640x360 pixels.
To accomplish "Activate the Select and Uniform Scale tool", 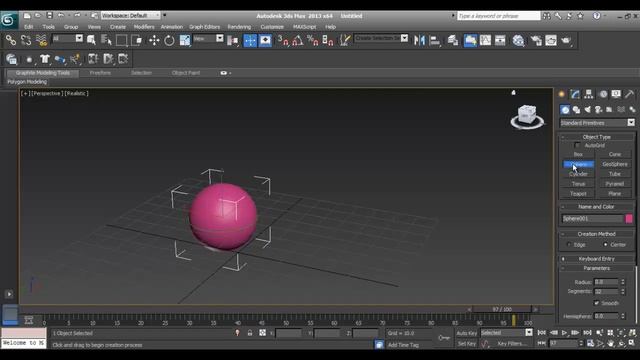I will pos(184,40).
